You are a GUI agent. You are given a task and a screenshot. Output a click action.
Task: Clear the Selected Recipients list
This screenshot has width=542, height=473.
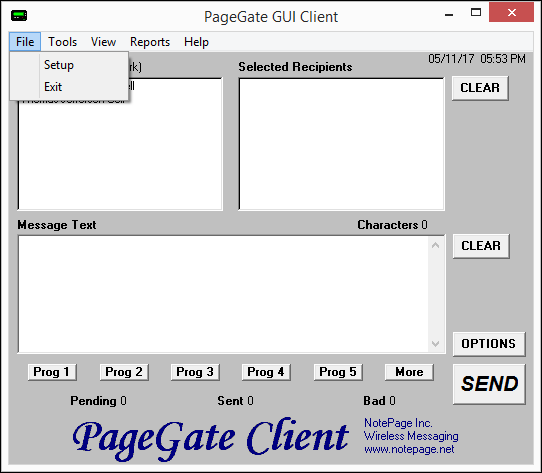pos(480,88)
